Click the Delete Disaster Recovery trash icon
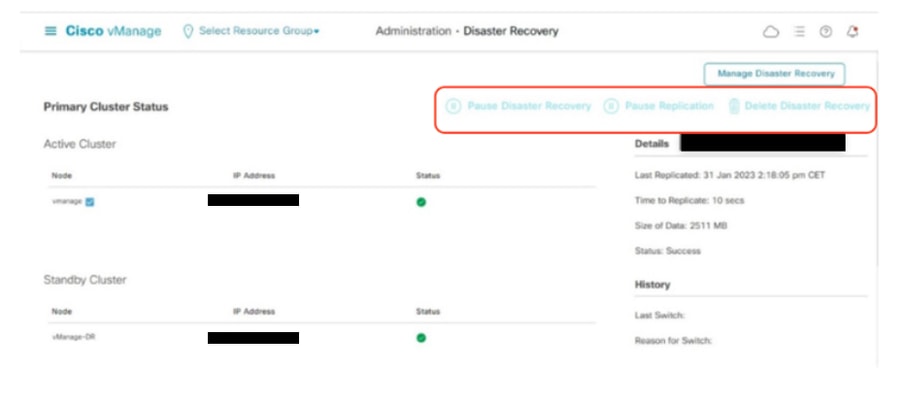 [734, 106]
